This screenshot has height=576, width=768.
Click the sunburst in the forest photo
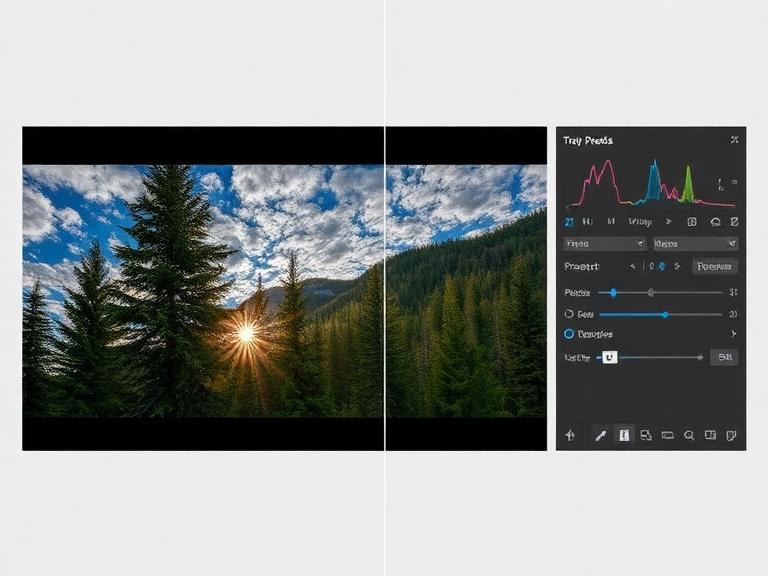(246, 333)
